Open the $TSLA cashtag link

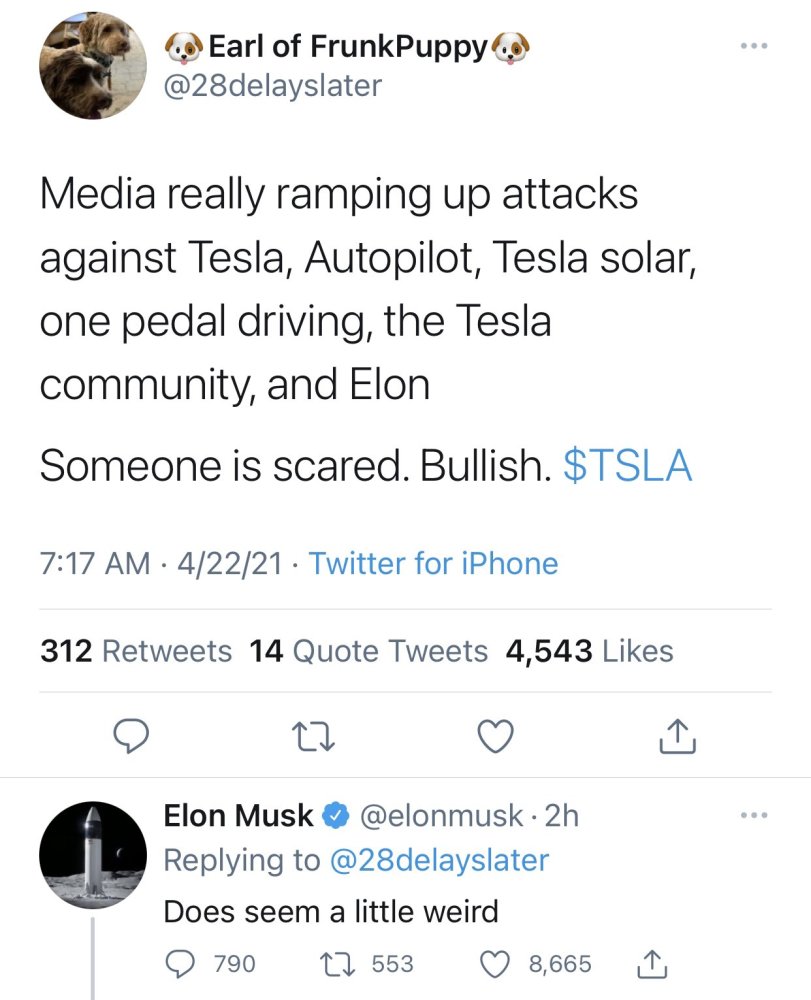(628, 466)
